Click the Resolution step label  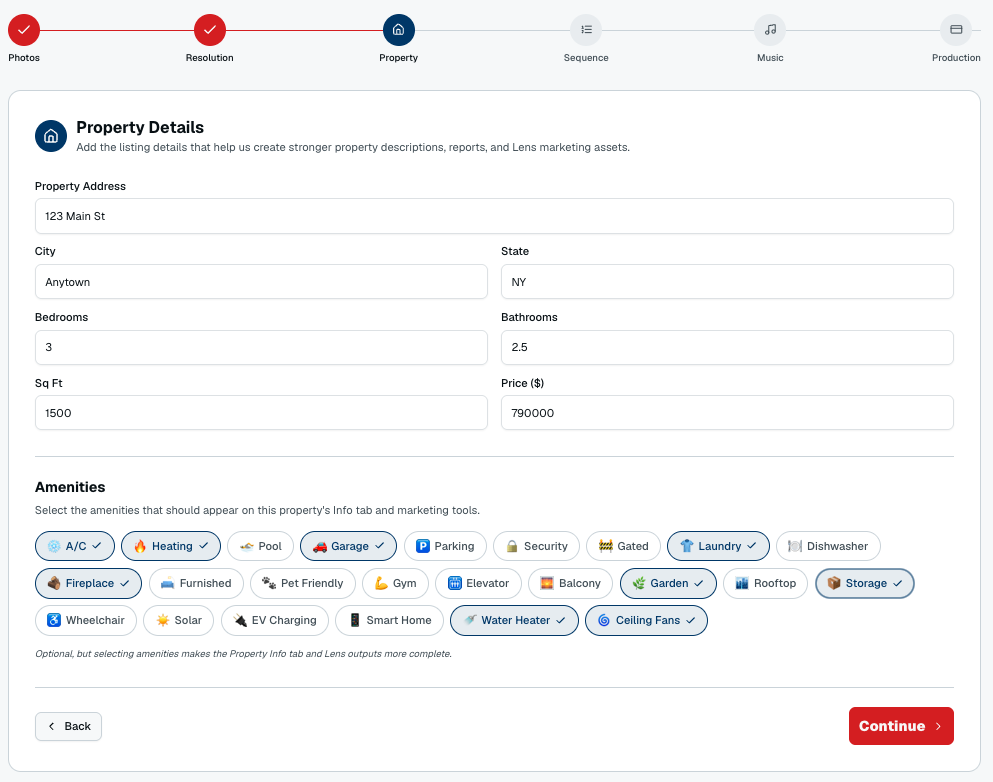[210, 58]
